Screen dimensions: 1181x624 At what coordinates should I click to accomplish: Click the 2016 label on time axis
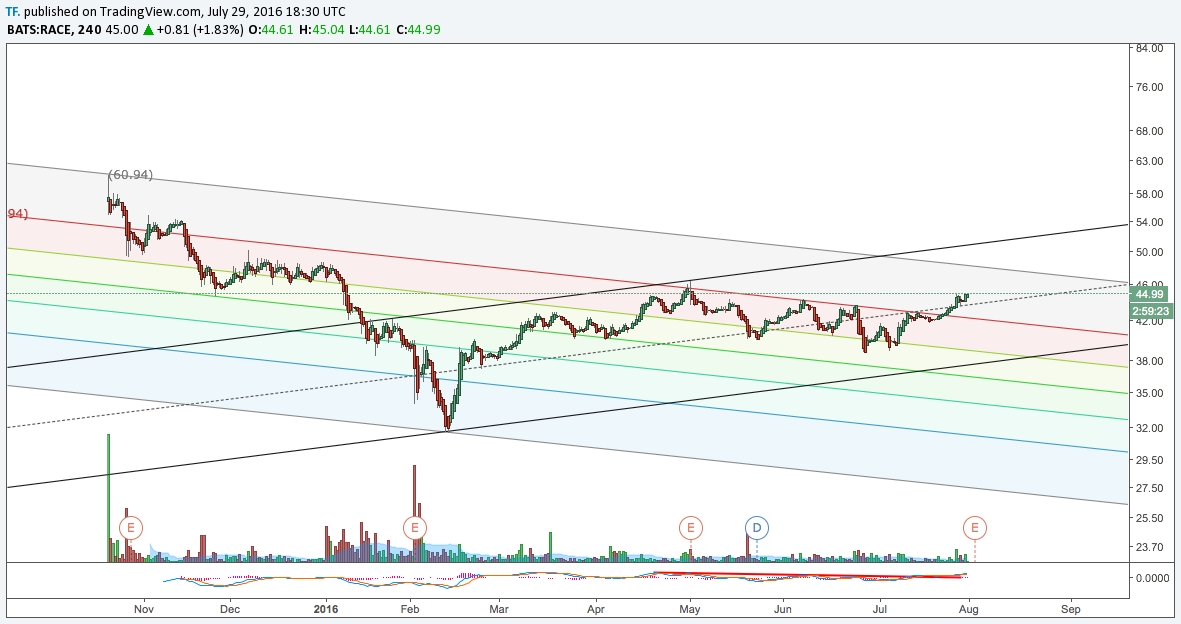(x=326, y=609)
